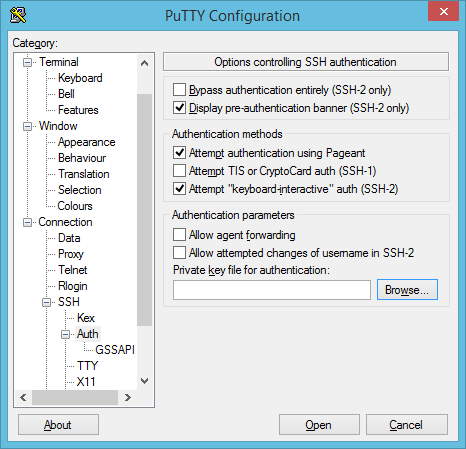Click the horizontal scroll right arrow
Screen dimensions: 466x449
click(x=127, y=397)
